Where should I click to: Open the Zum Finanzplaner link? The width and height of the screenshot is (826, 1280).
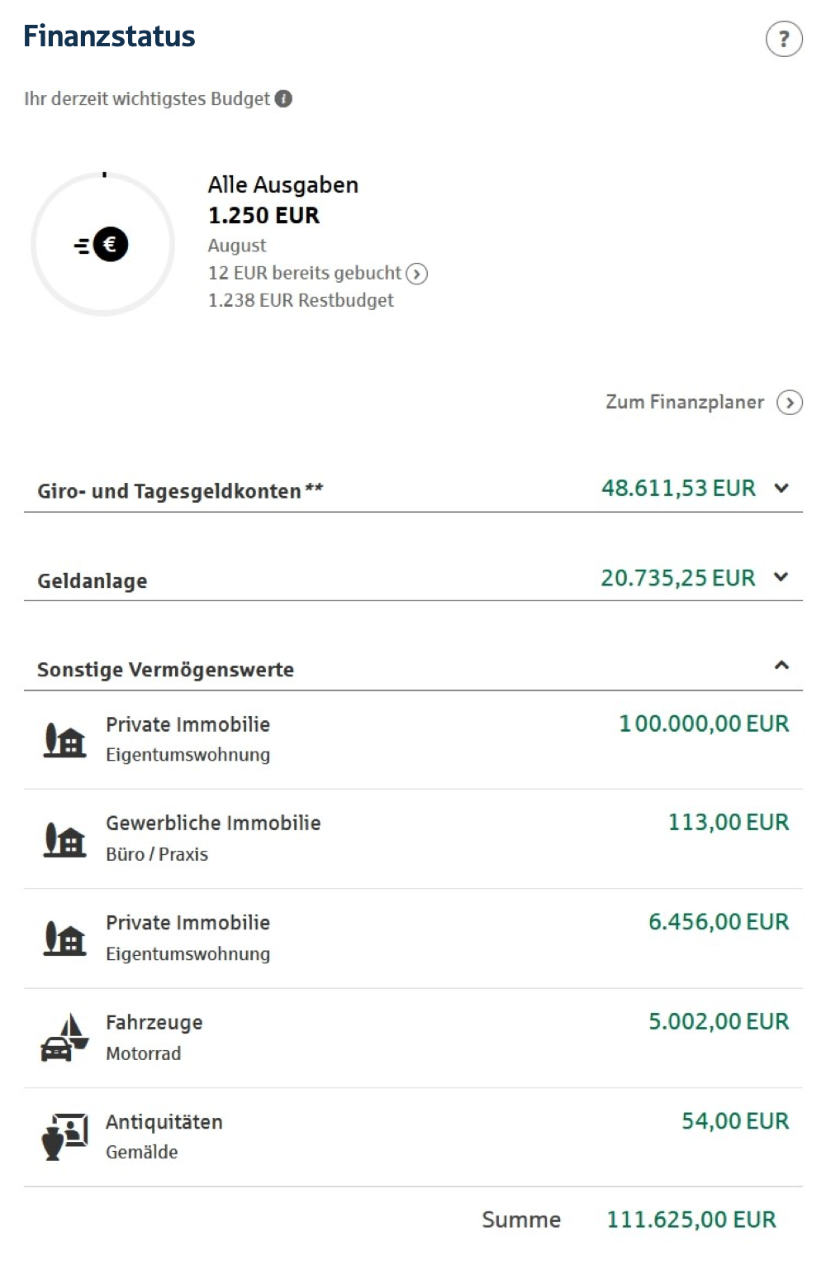coord(685,402)
